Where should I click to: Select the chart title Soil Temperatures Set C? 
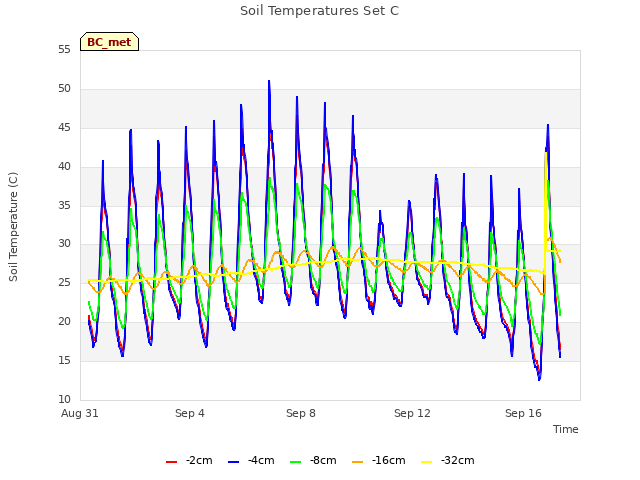pyautogui.click(x=320, y=11)
